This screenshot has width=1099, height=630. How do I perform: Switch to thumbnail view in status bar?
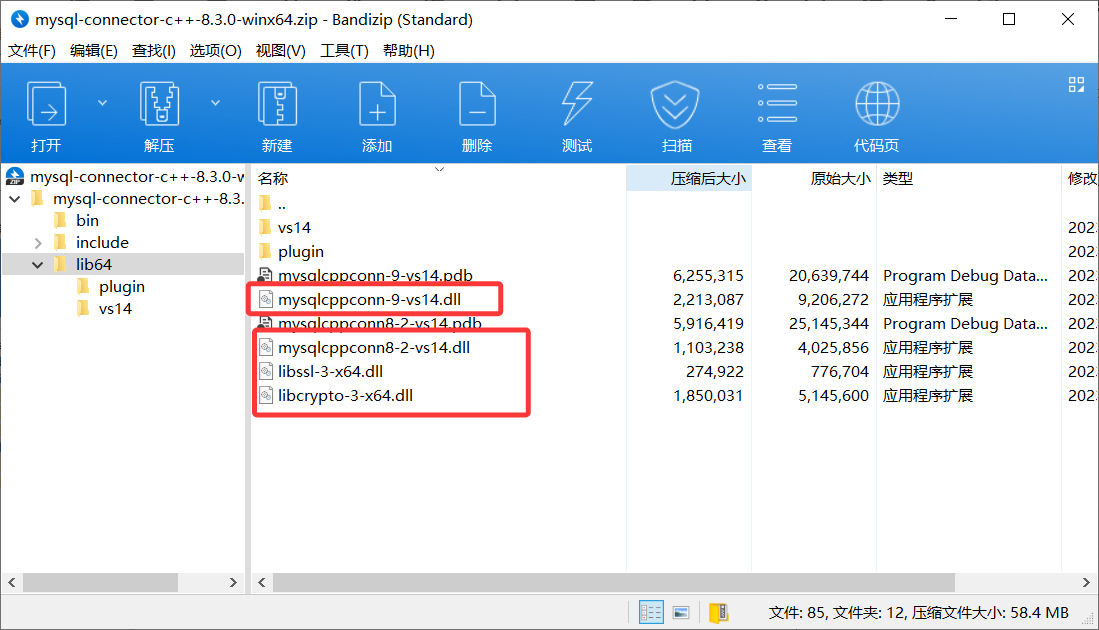(681, 612)
